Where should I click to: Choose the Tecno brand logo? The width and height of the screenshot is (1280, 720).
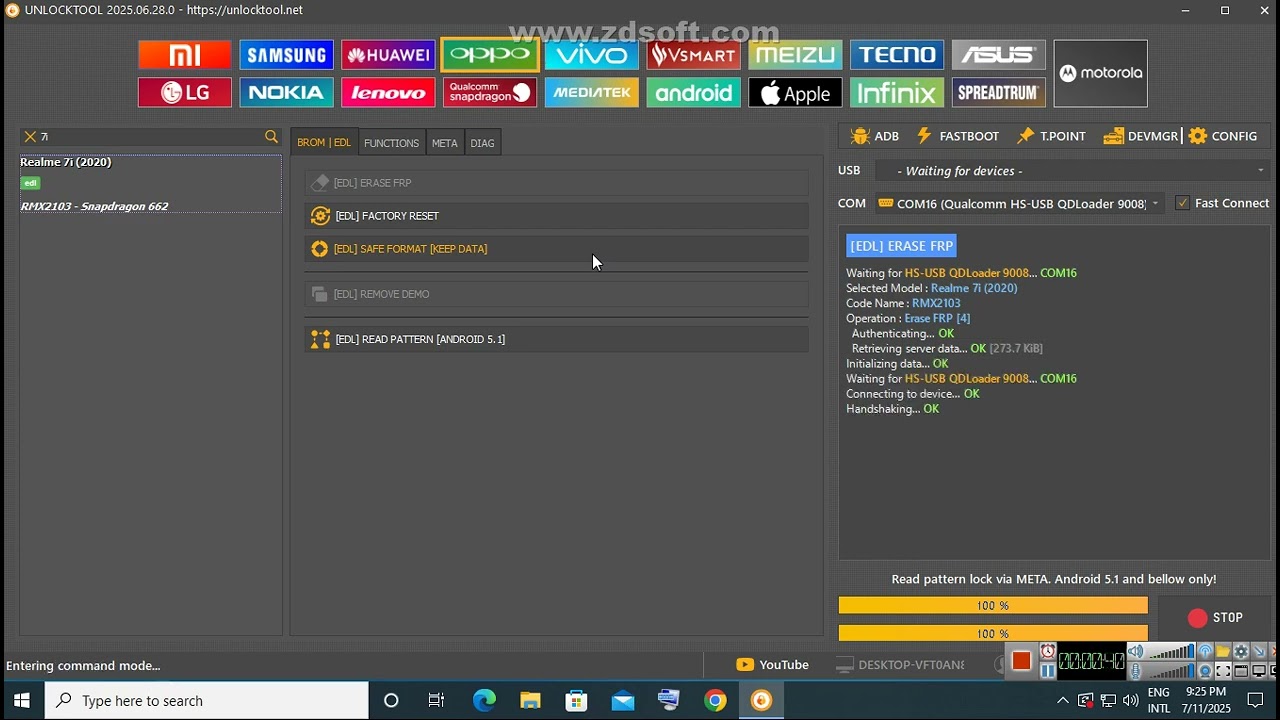coord(897,55)
